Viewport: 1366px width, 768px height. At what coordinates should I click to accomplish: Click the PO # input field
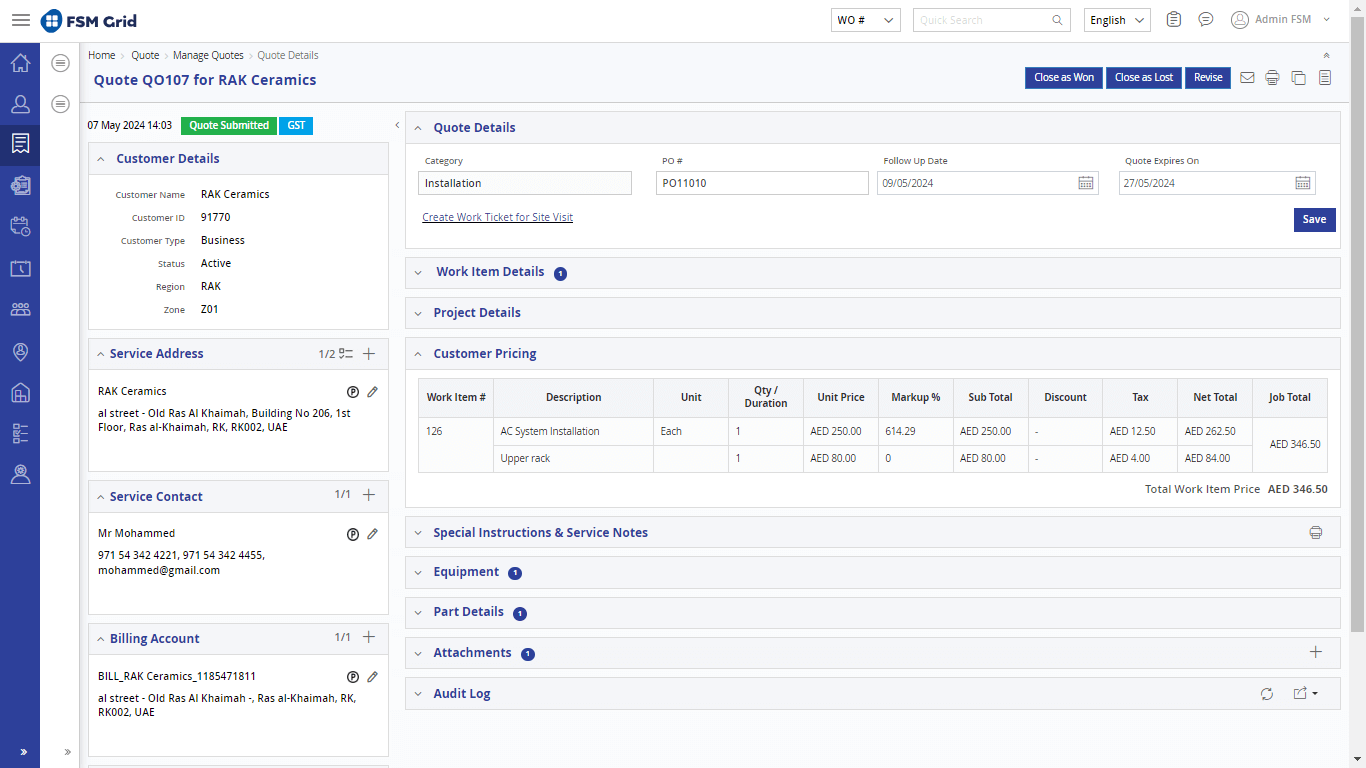tap(762, 183)
